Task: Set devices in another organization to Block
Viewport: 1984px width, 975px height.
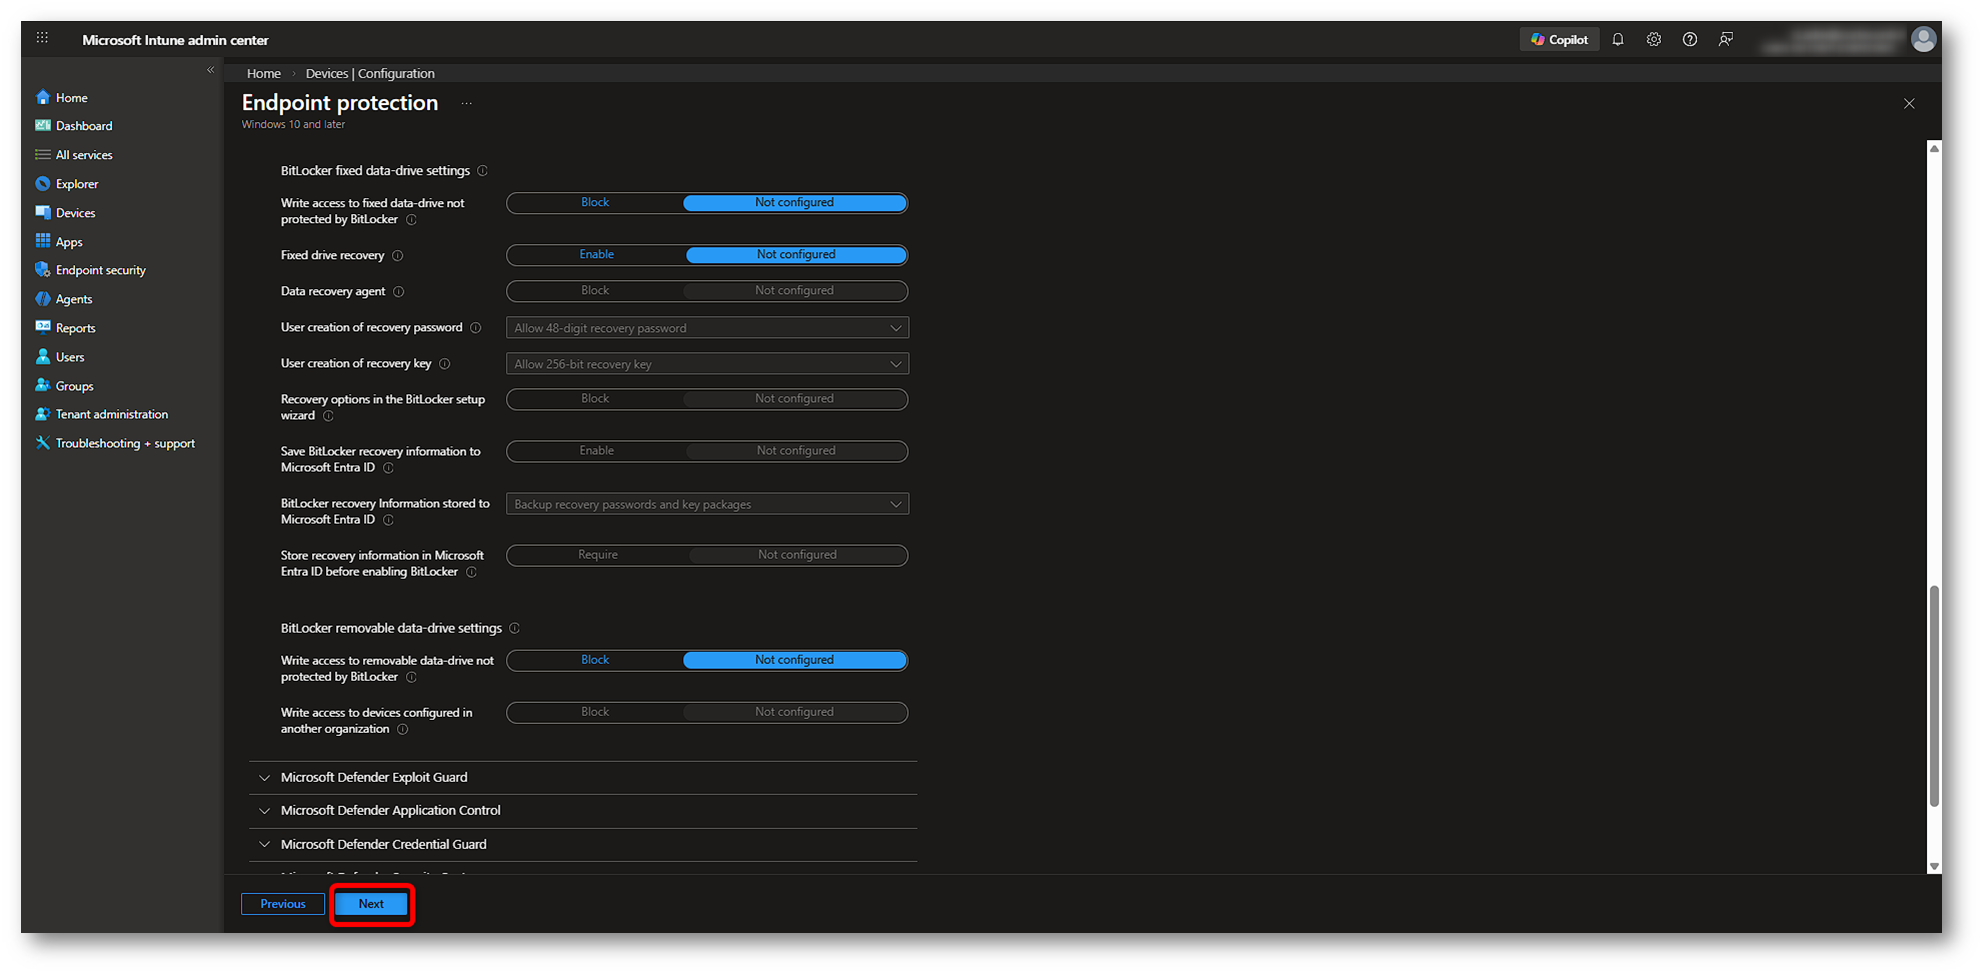Action: click(595, 712)
